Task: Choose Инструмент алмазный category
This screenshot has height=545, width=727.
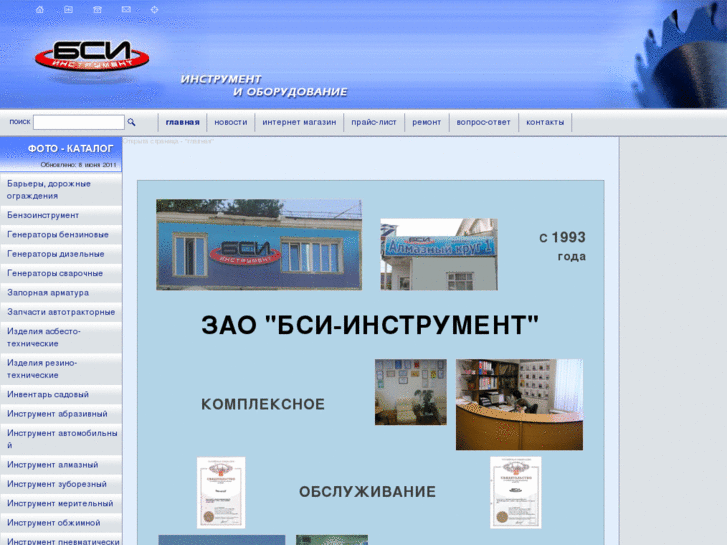Action: (x=61, y=465)
